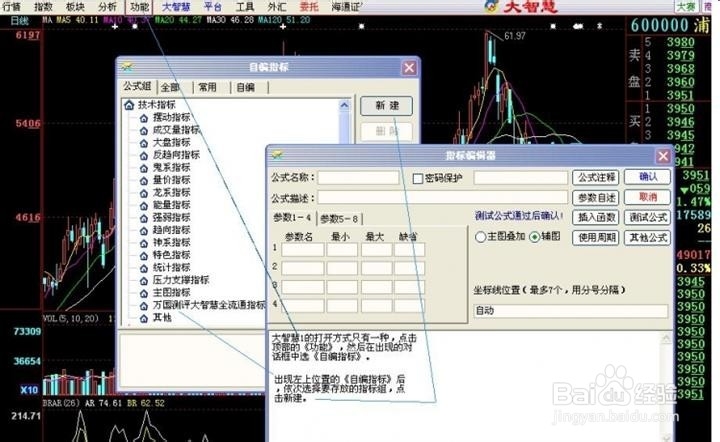Click the 大赛 button at top right
The image size is (720, 442).
click(x=686, y=6)
